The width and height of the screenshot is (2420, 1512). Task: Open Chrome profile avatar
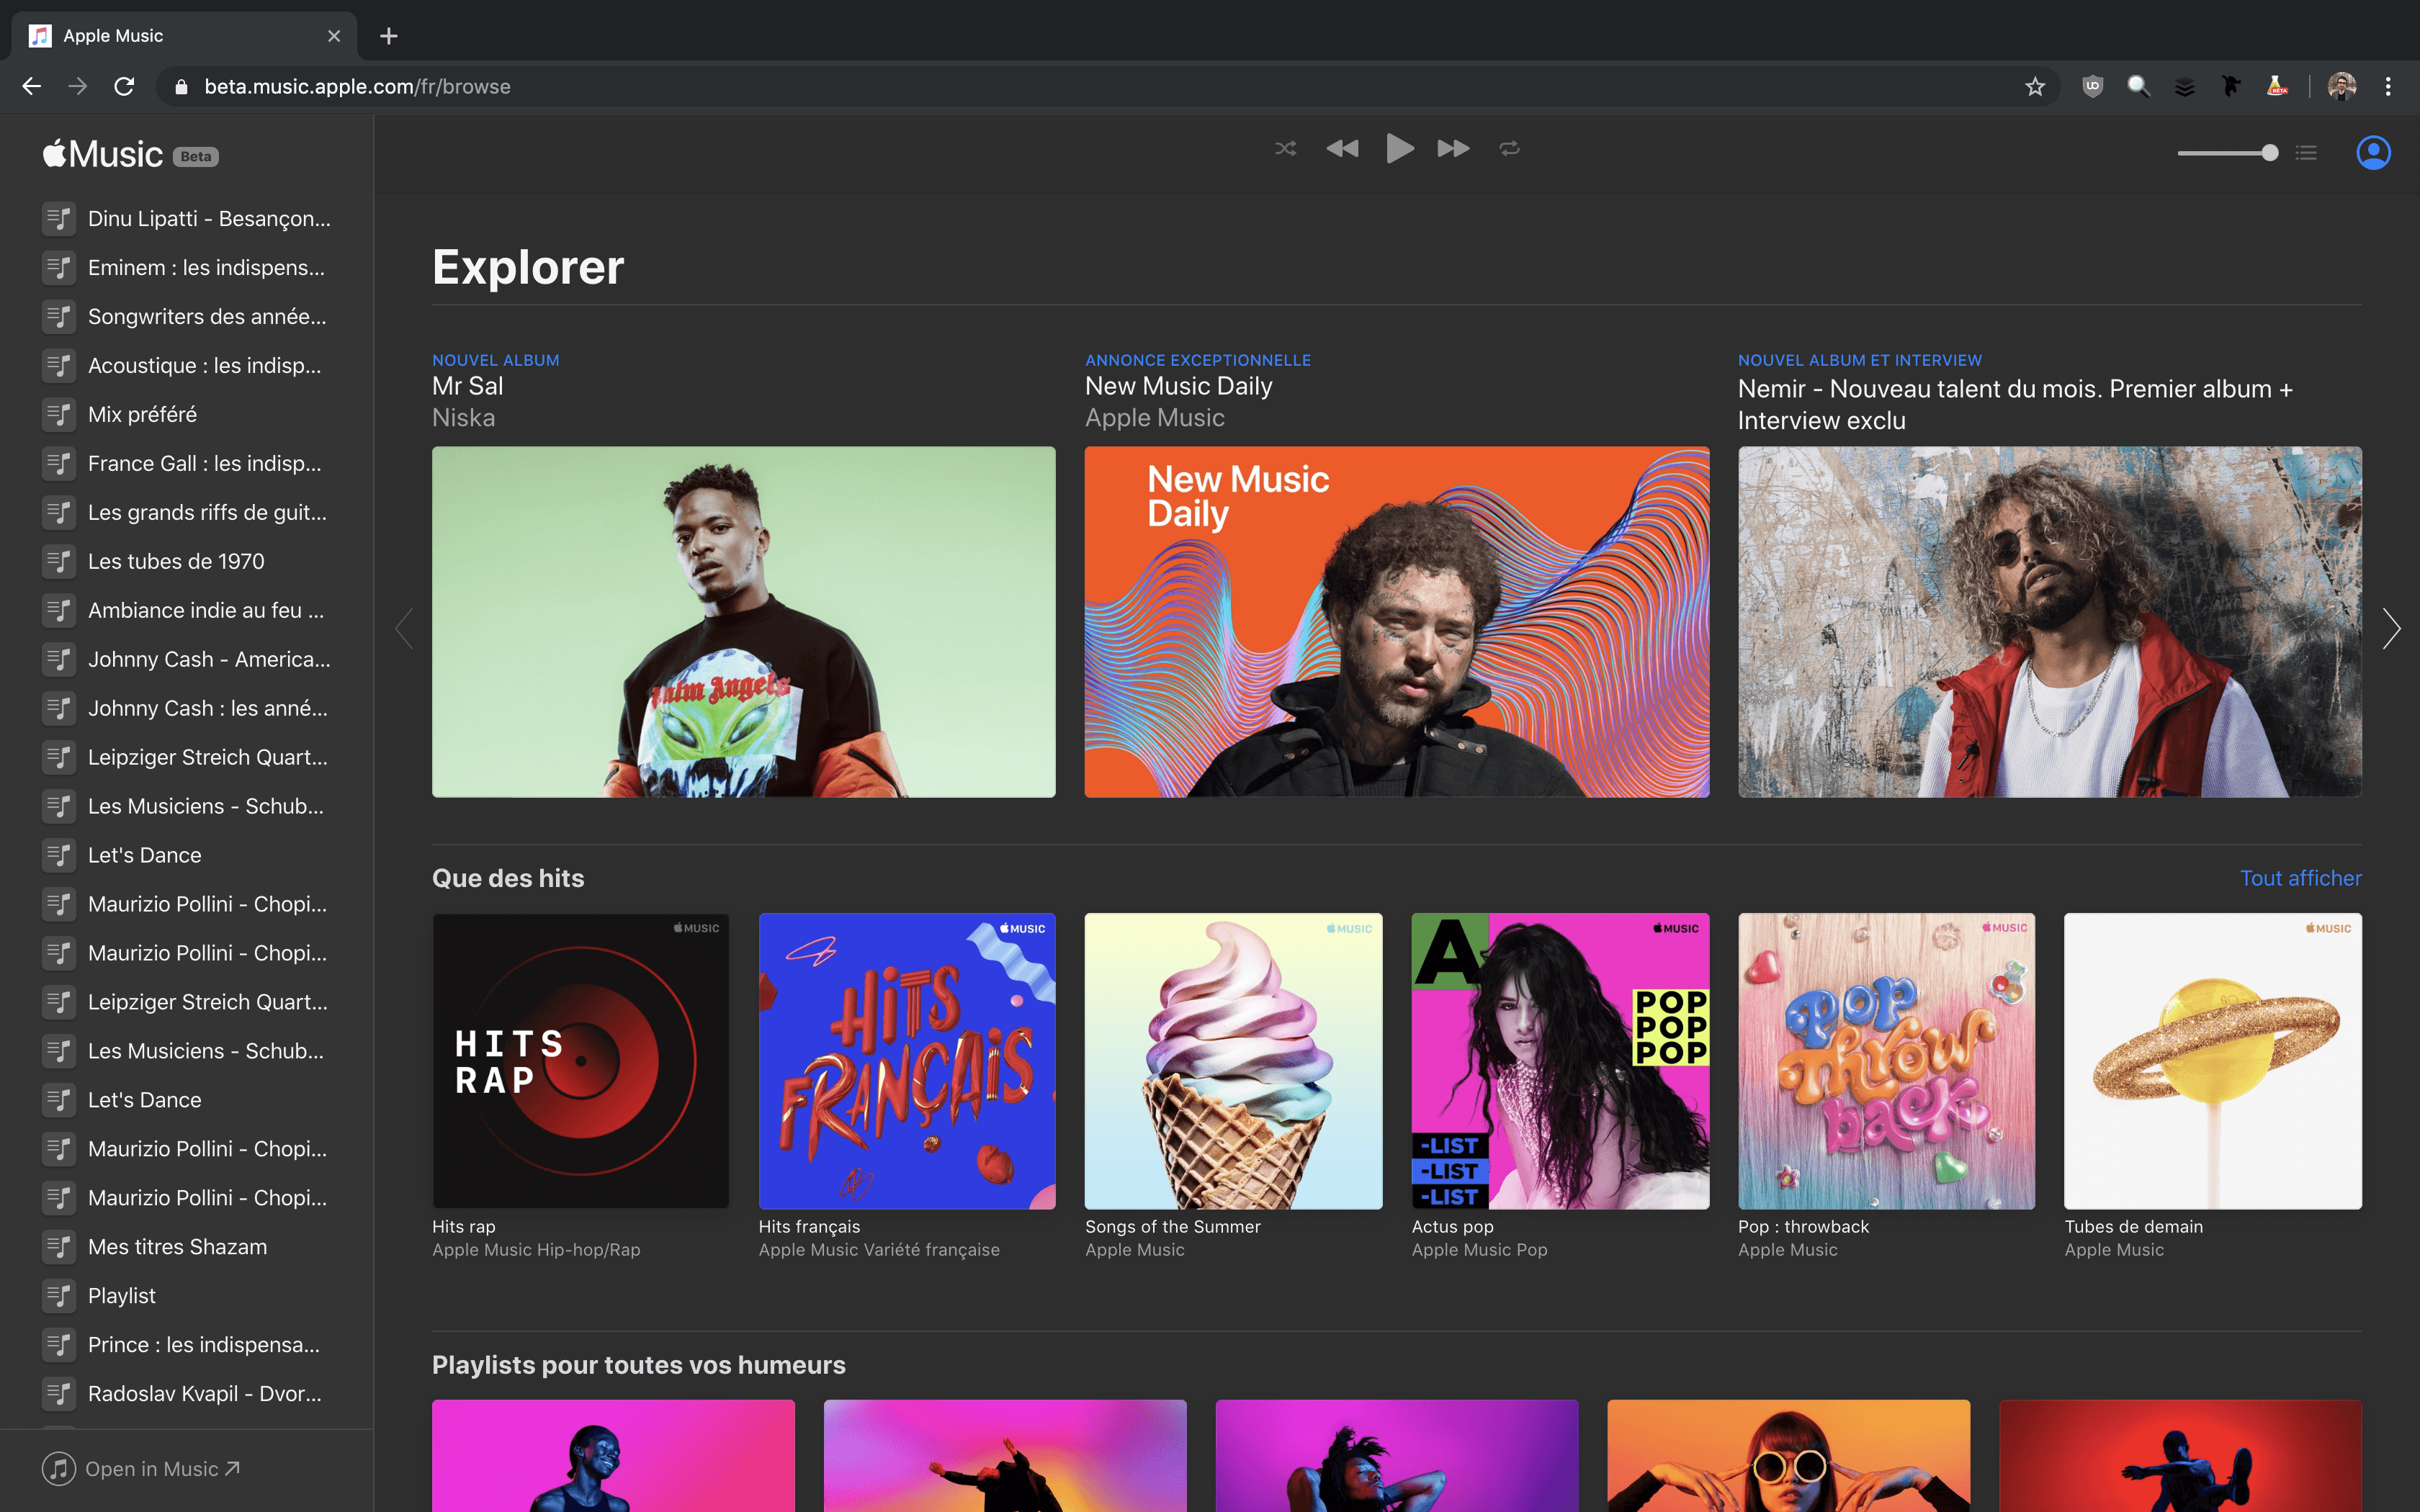[x=2342, y=87]
